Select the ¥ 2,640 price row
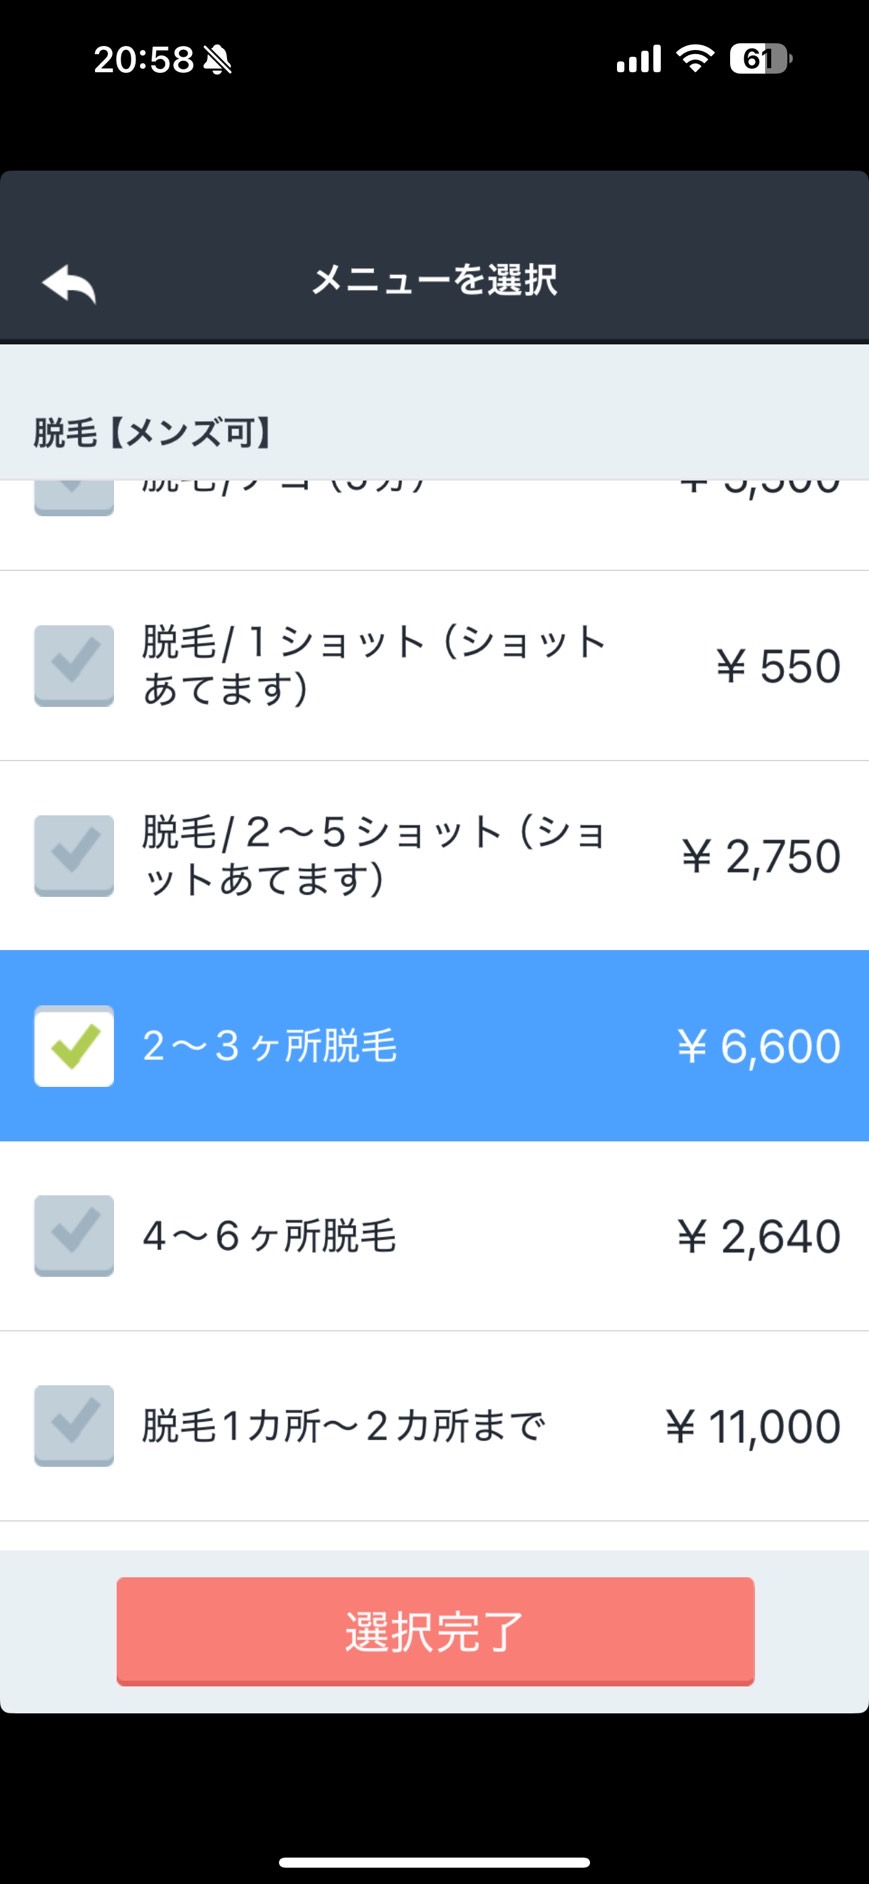 434,1236
